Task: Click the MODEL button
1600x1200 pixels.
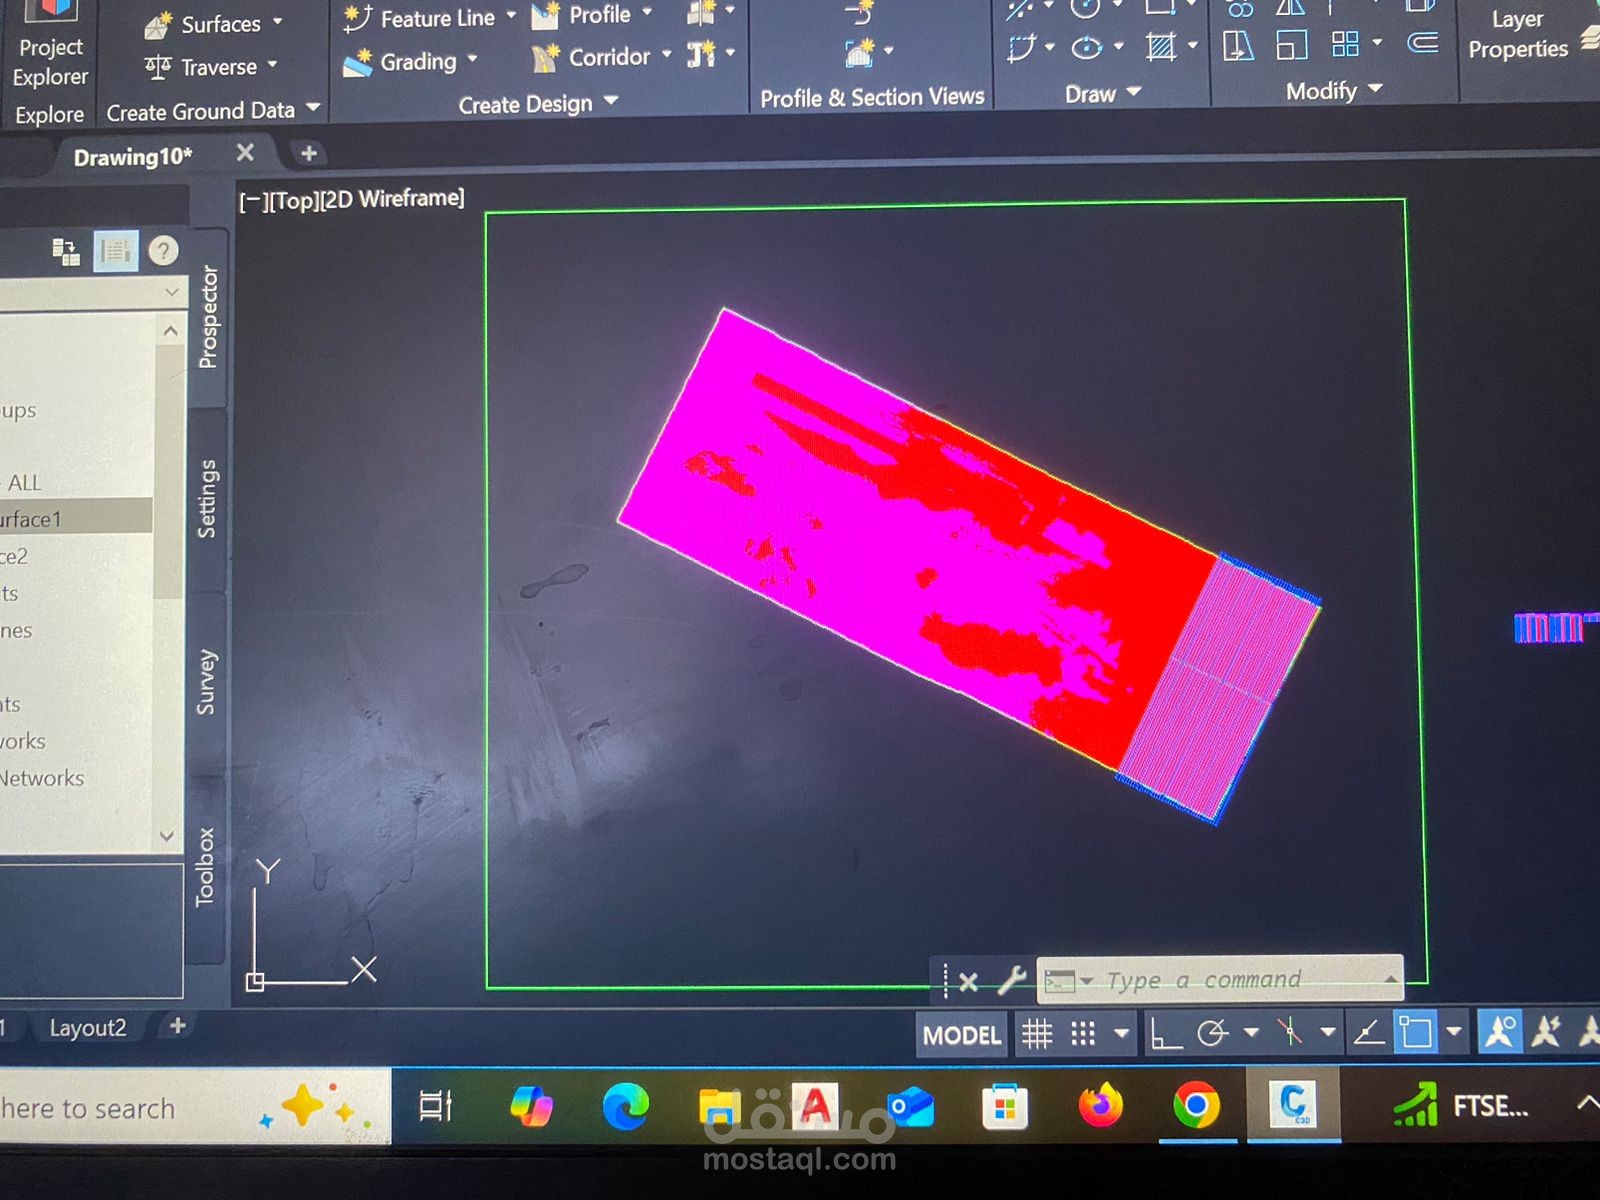Action: point(961,1034)
